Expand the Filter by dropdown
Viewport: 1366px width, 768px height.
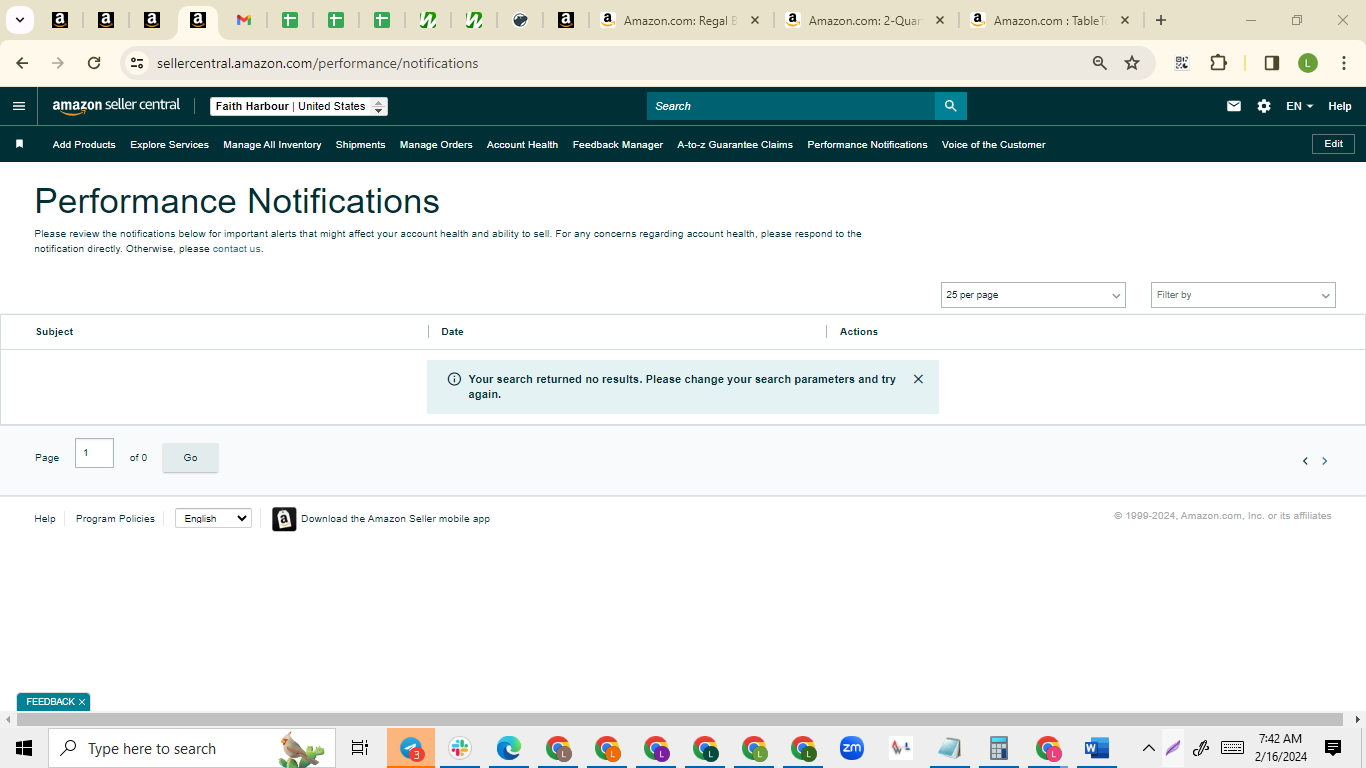(x=1243, y=295)
